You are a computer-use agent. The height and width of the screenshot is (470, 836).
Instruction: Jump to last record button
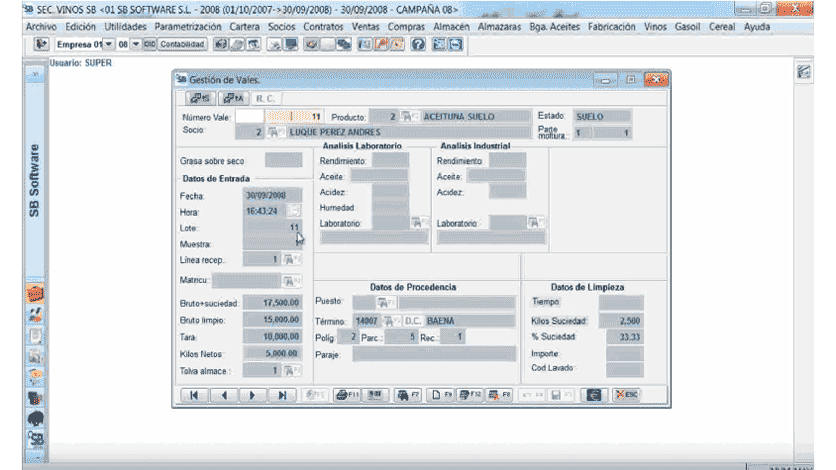pos(281,395)
